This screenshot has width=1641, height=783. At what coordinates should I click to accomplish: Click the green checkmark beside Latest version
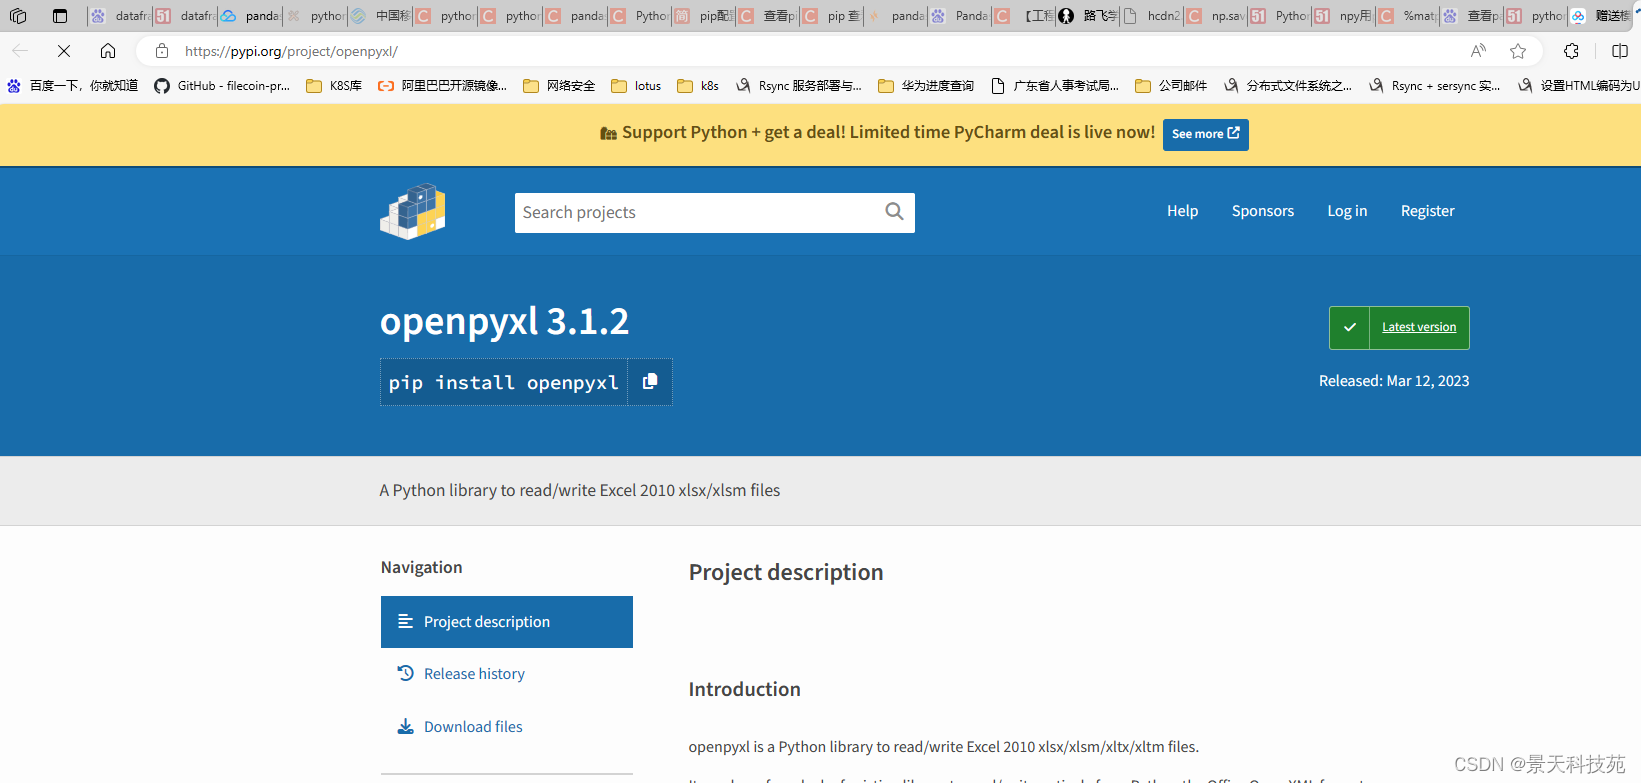[x=1349, y=327]
